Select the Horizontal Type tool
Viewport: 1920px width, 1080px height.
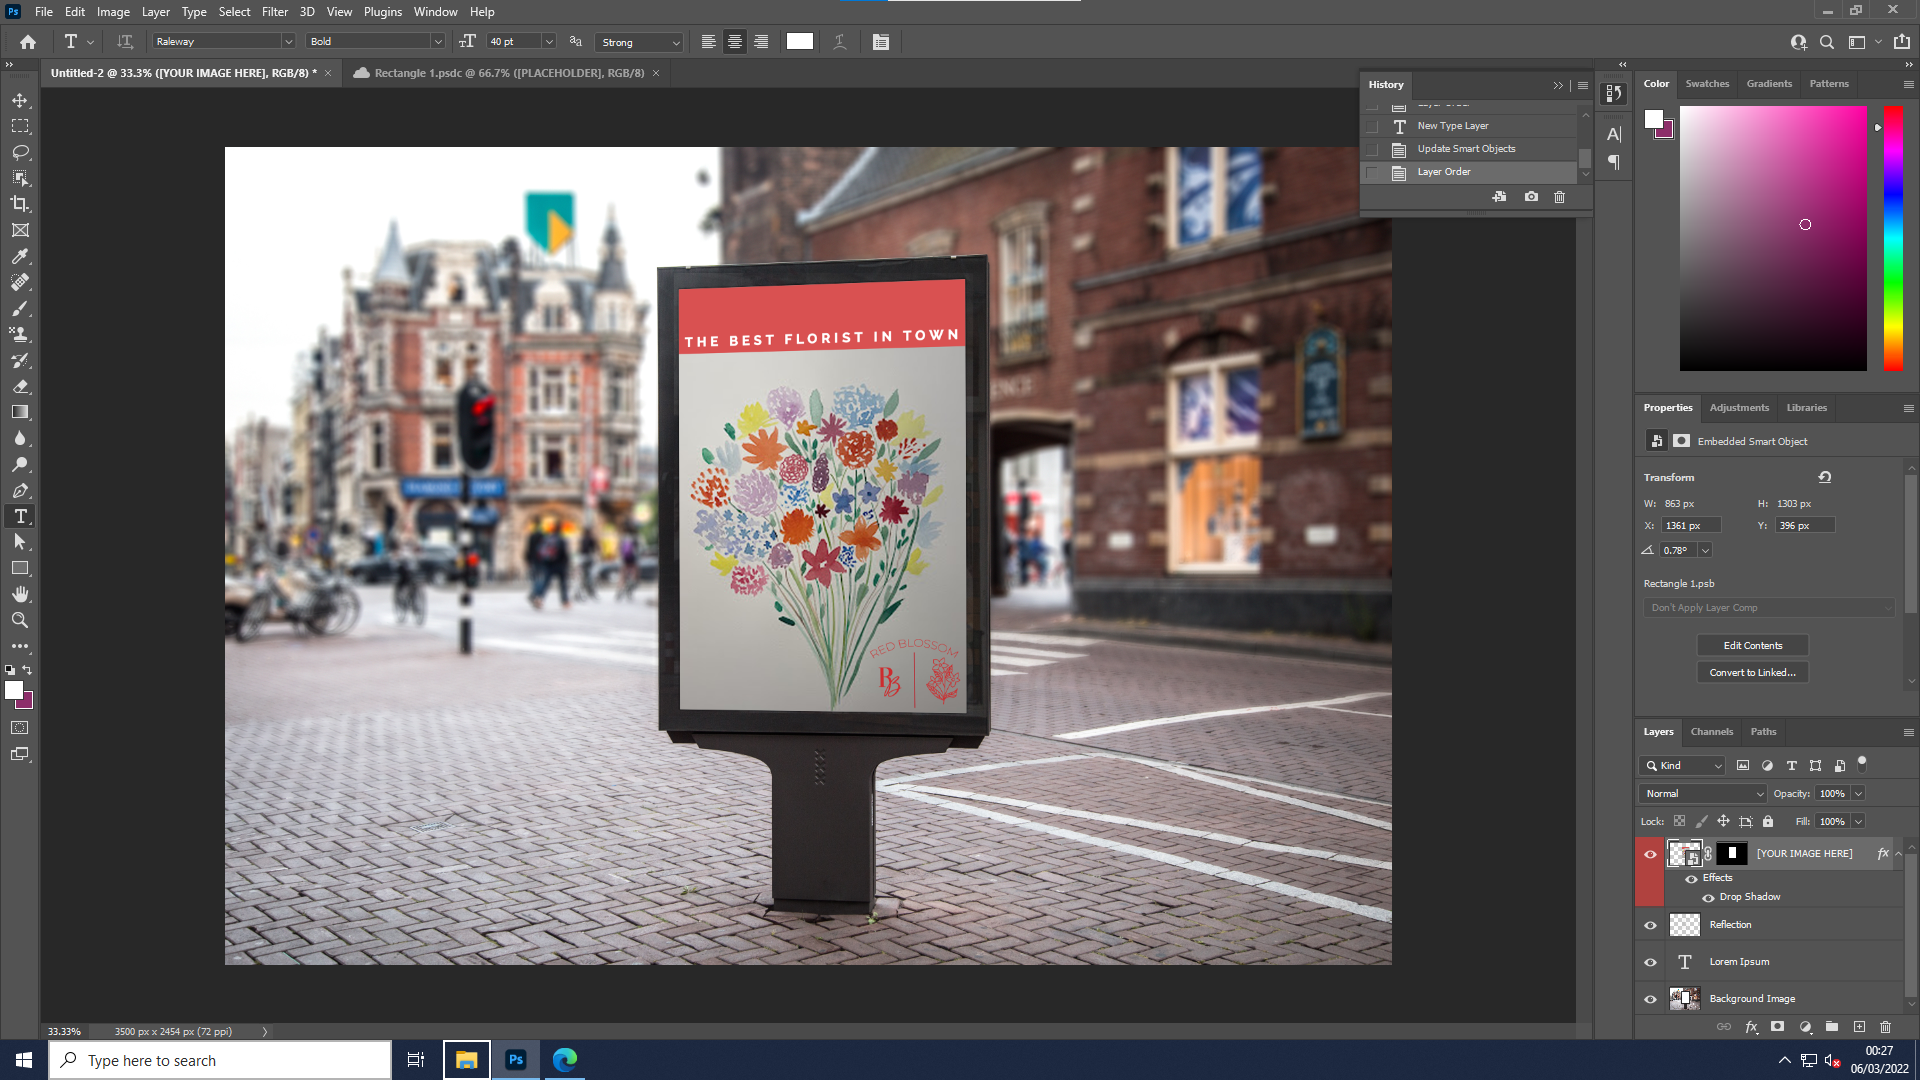(20, 516)
